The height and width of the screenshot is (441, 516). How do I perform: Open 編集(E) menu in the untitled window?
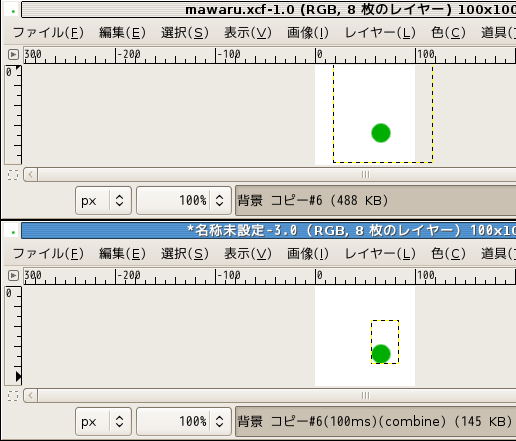(122, 254)
